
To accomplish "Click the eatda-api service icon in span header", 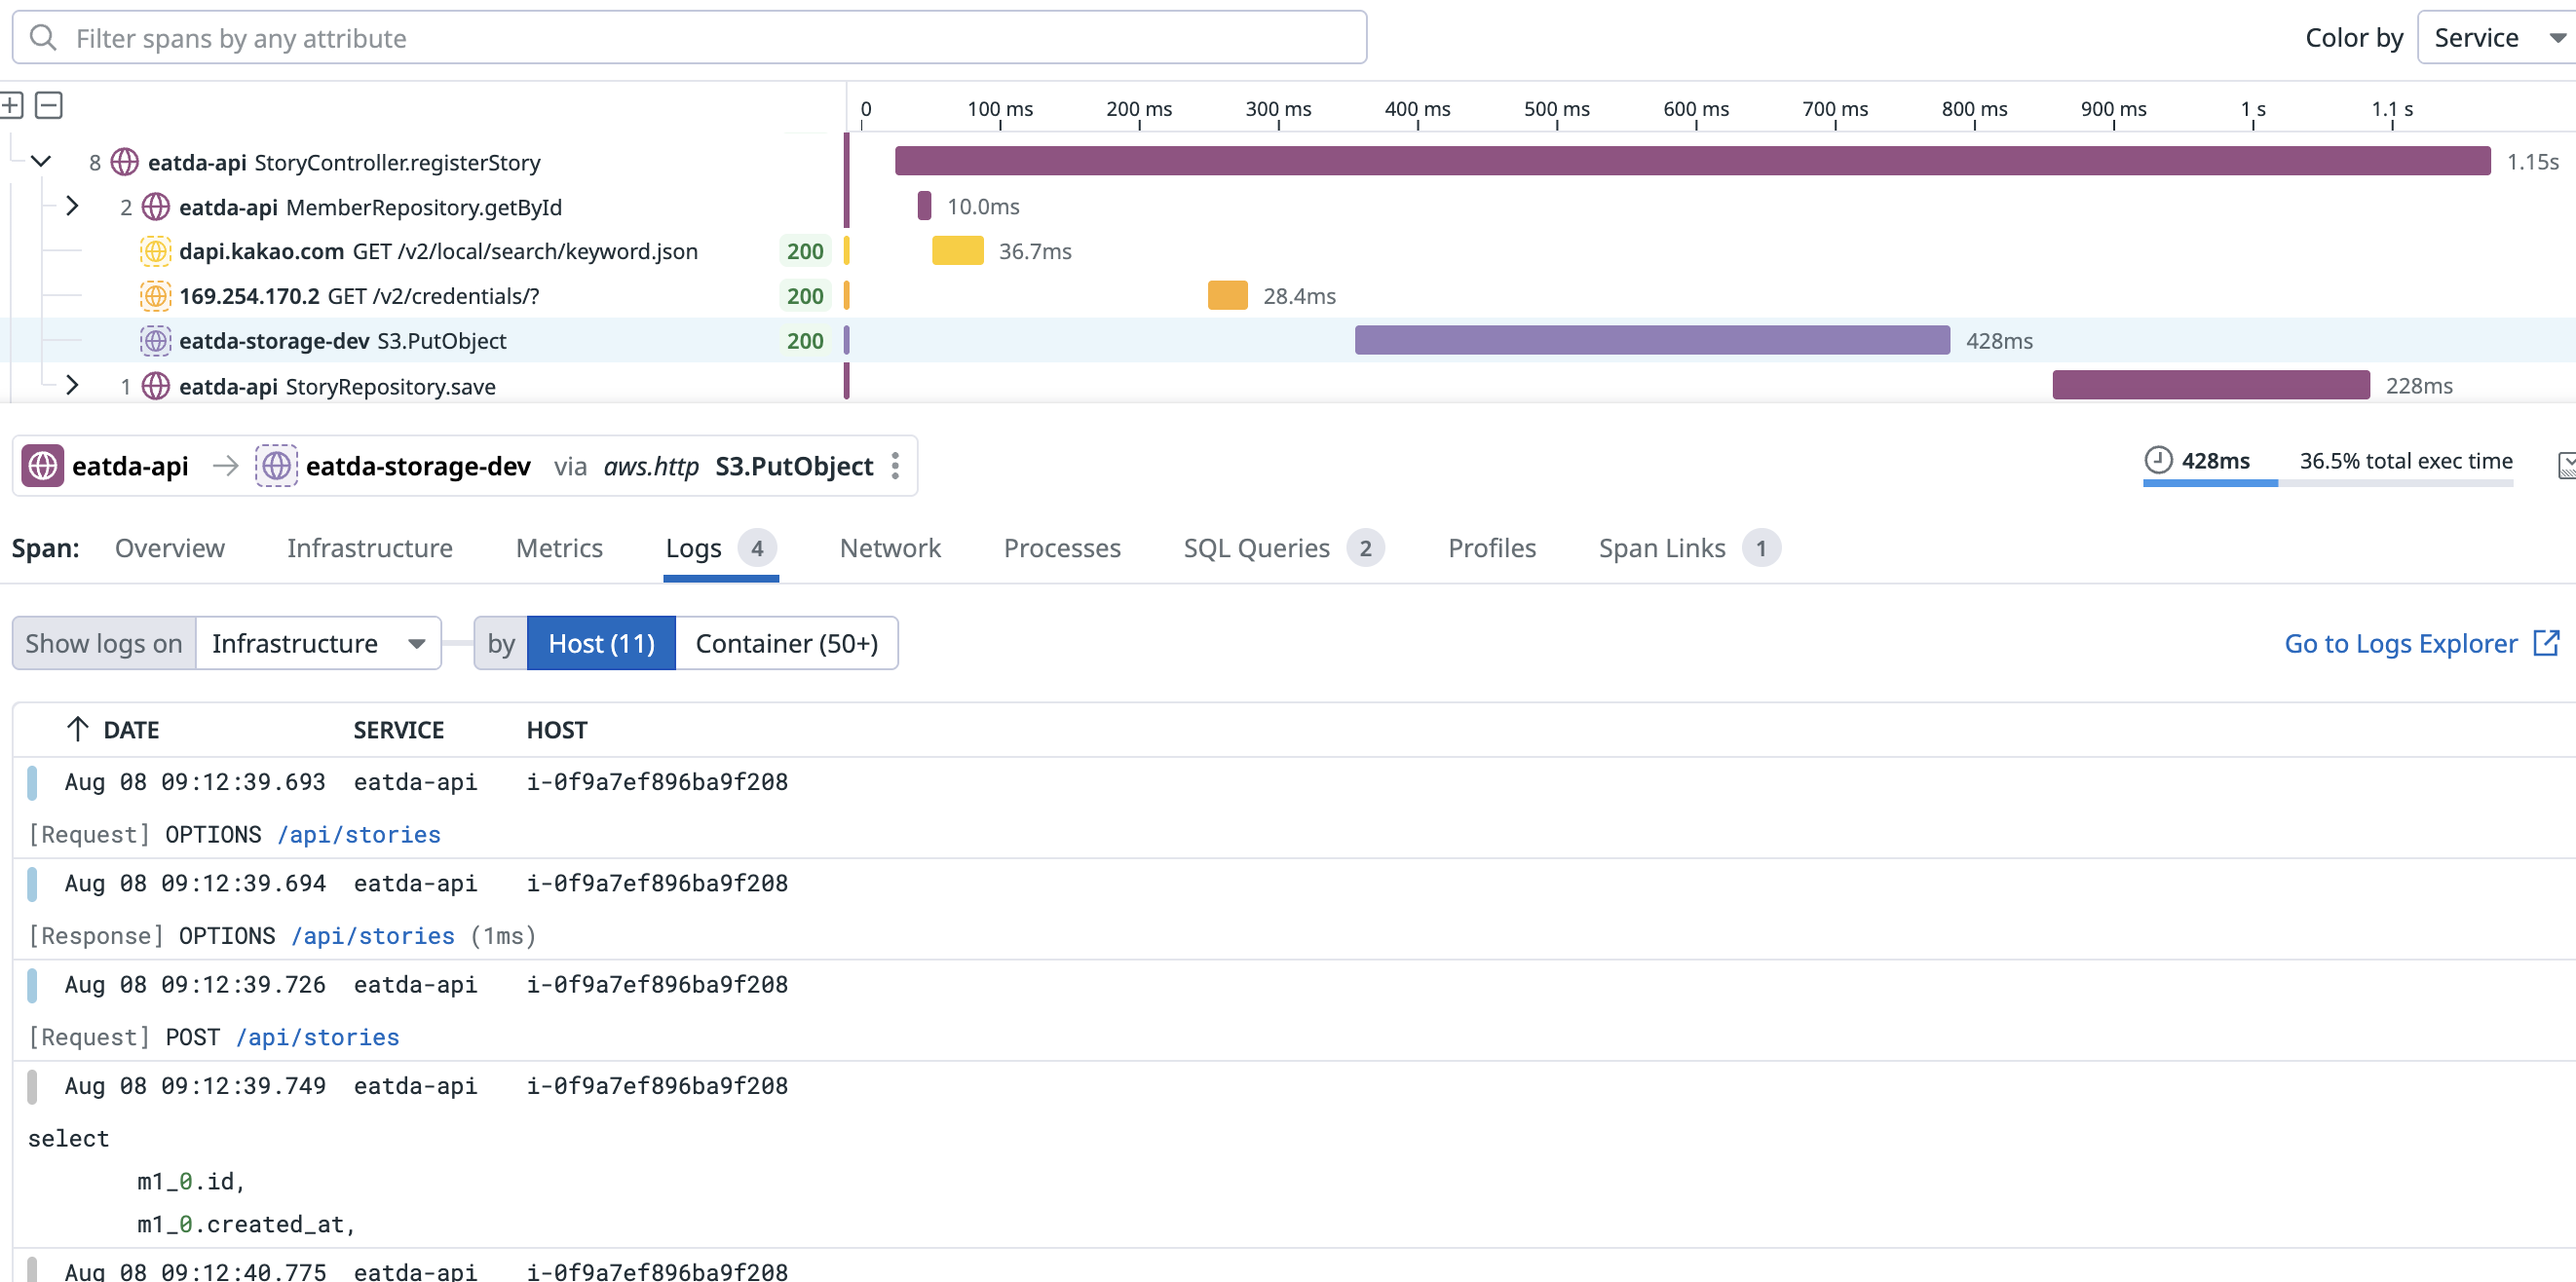I will click(43, 466).
